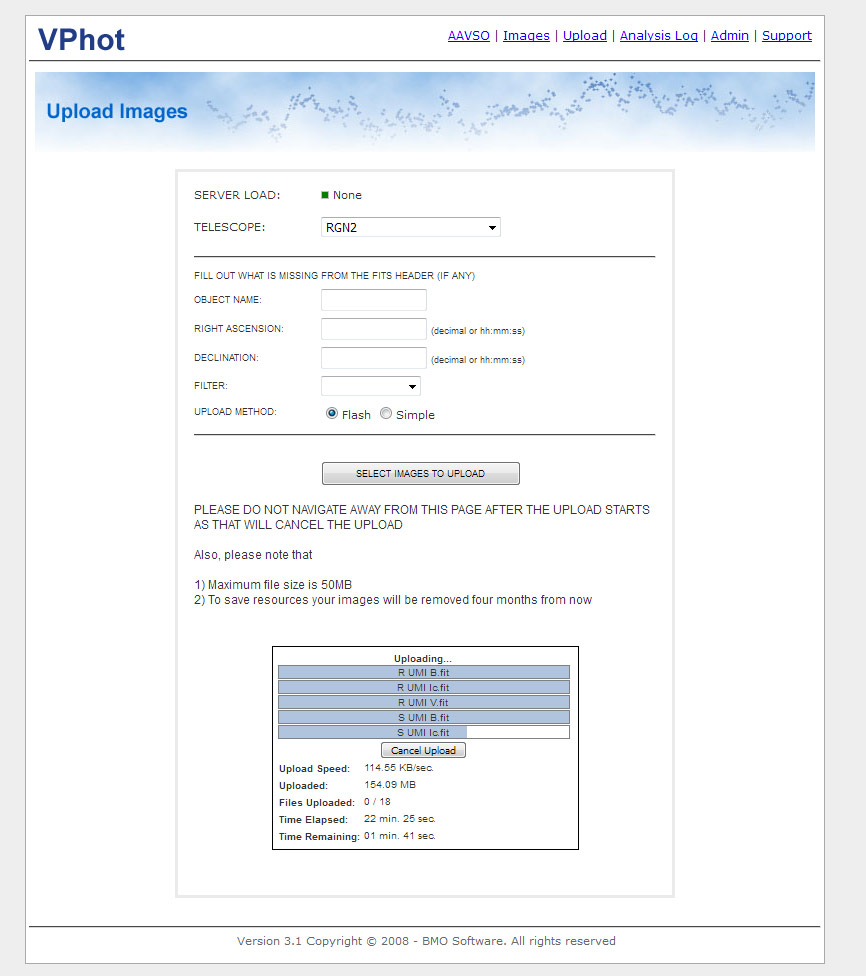Select the Simple upload method
The width and height of the screenshot is (866, 976).
tap(386, 414)
